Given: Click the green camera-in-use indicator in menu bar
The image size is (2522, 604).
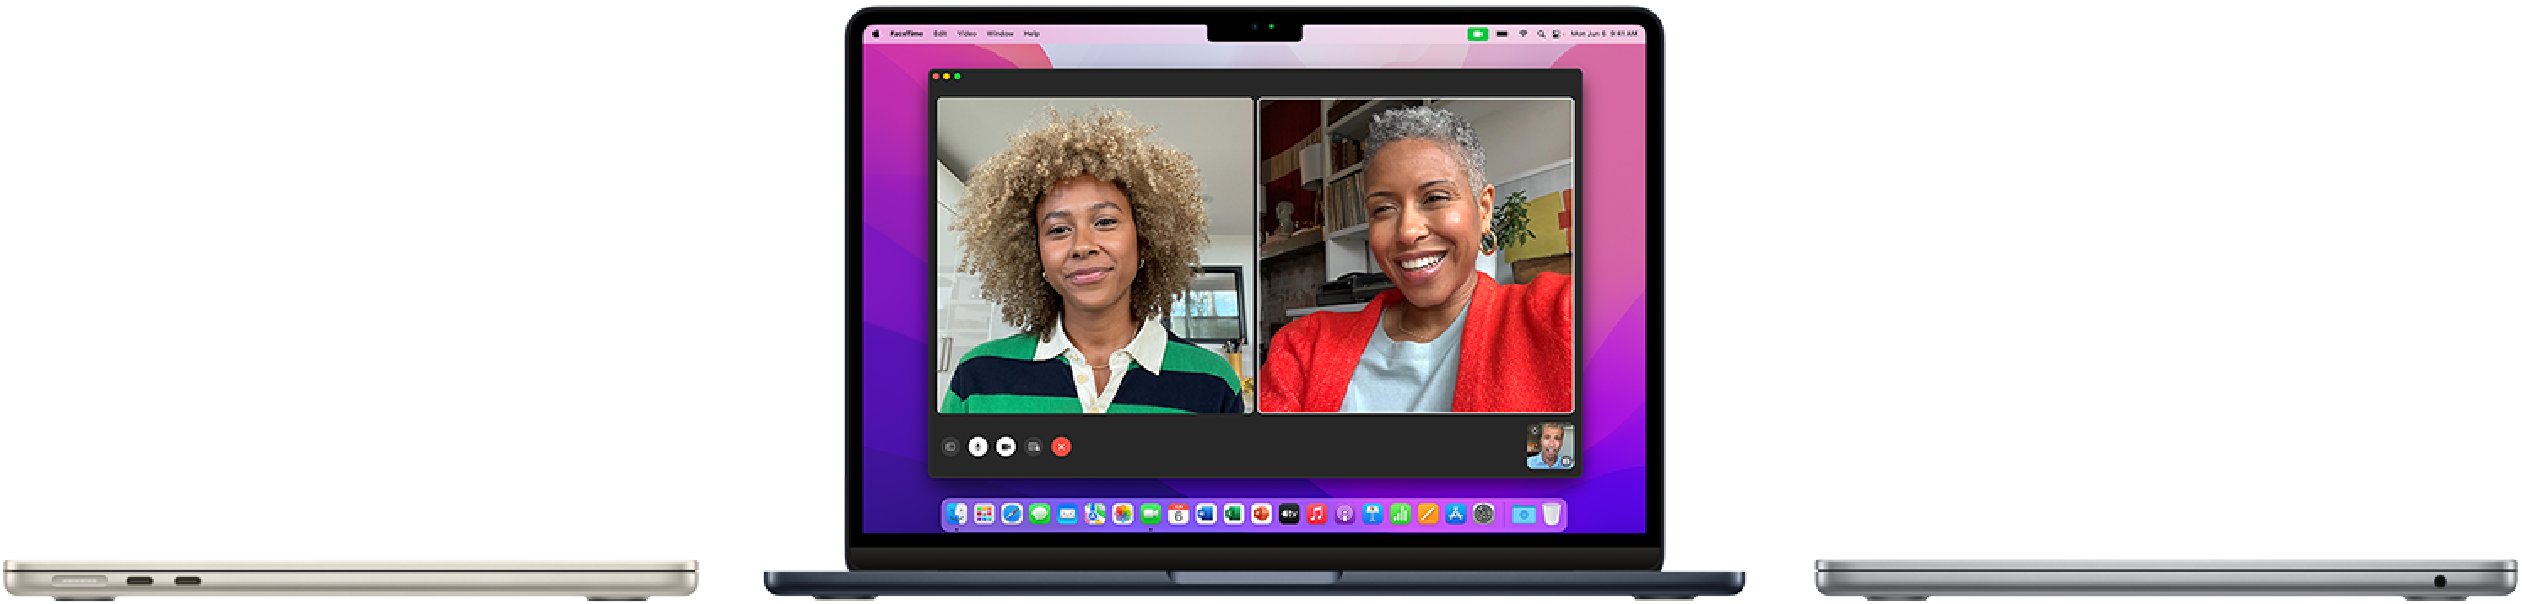Looking at the screenshot, I should pyautogui.click(x=1477, y=34).
